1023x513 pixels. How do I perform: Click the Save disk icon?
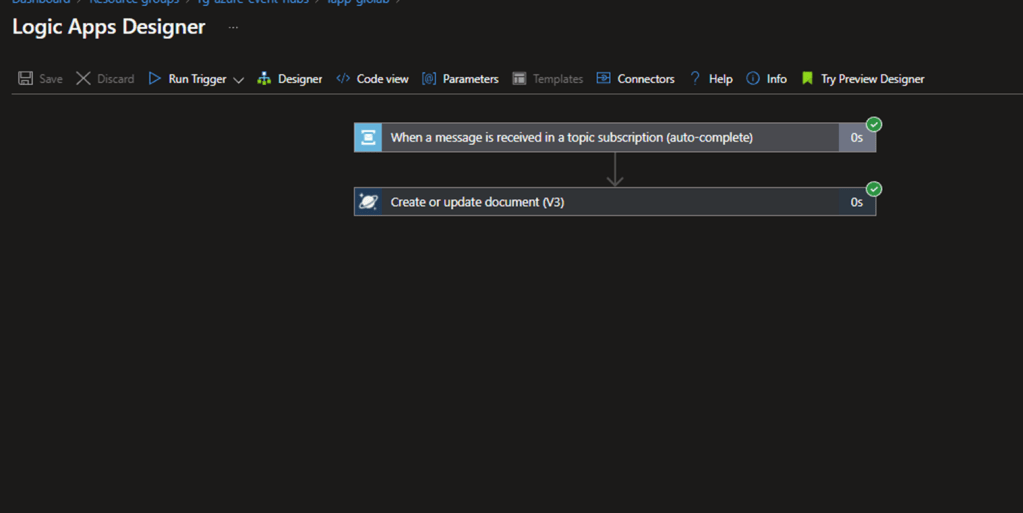[x=26, y=79]
